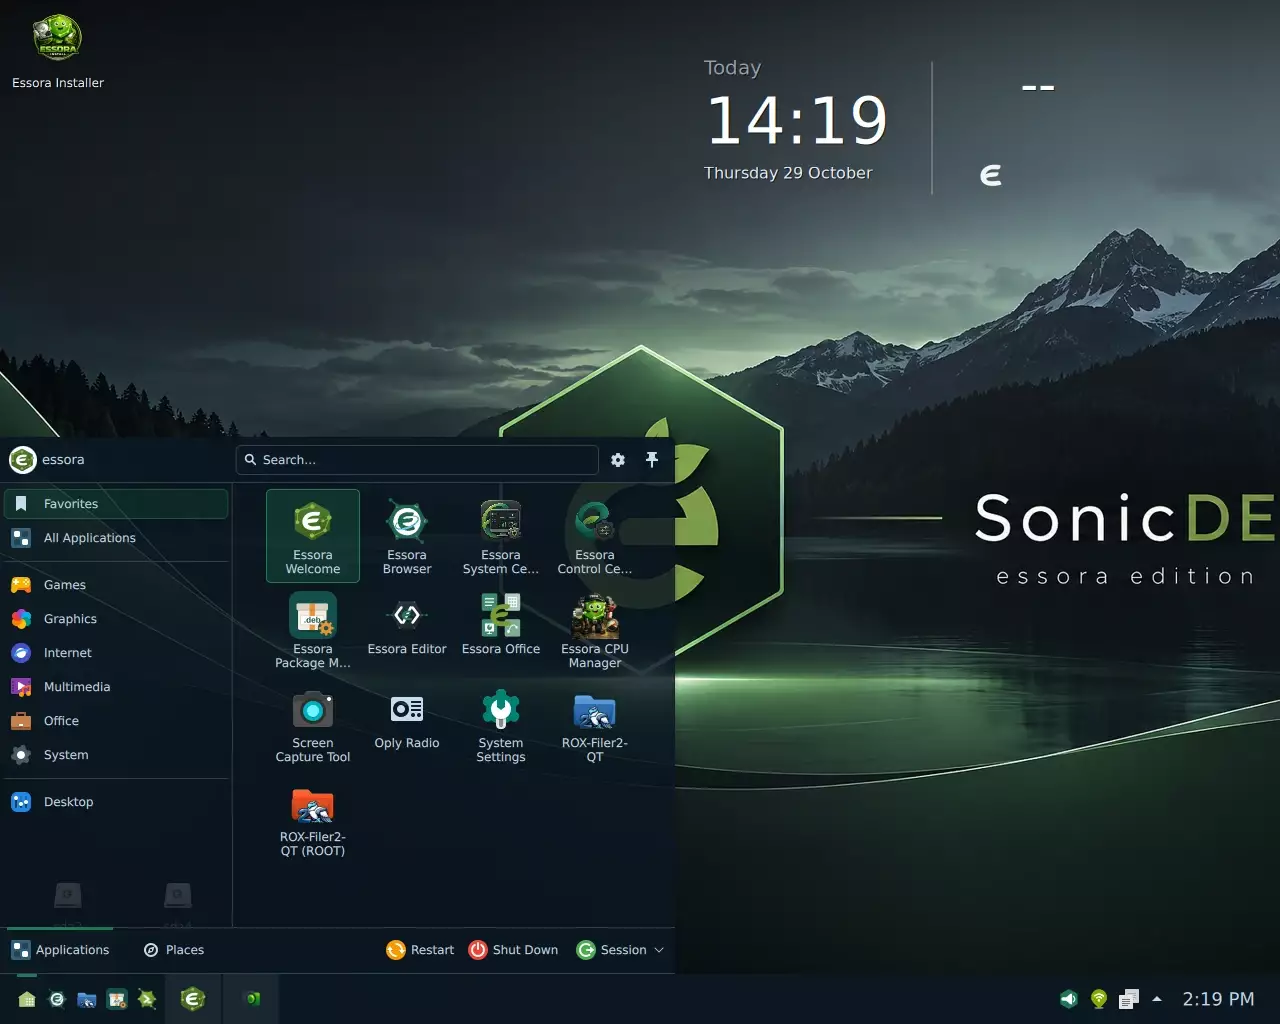This screenshot has width=1280, height=1024.
Task: Toggle the pin to keep menu open
Action: tap(652, 460)
